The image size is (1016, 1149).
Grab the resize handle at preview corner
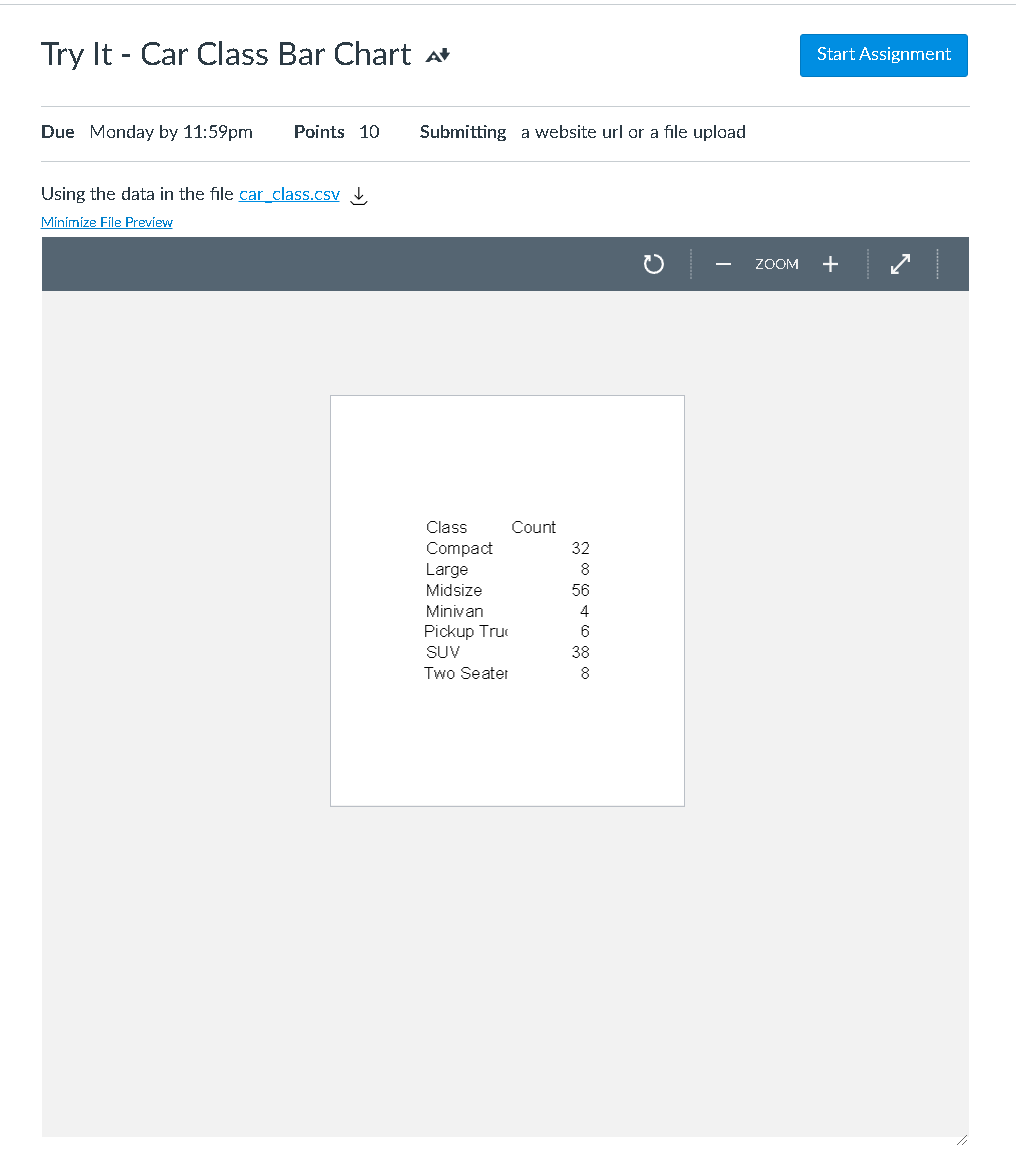(x=961, y=1138)
